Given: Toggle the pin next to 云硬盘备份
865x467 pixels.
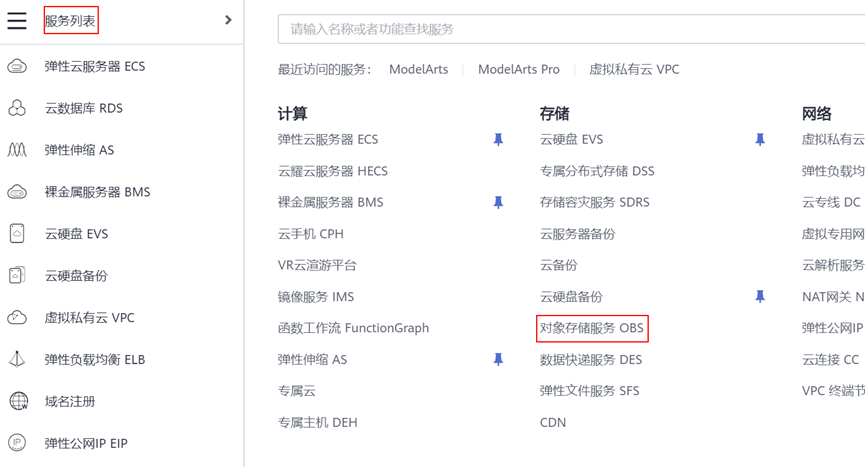Looking at the screenshot, I should pos(760,297).
